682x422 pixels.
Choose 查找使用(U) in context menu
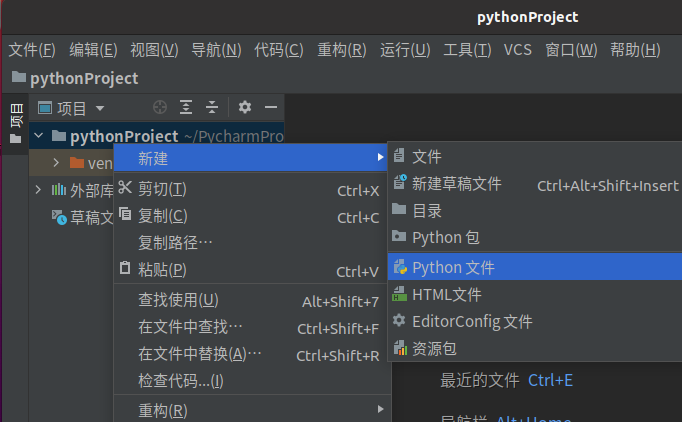point(251,301)
